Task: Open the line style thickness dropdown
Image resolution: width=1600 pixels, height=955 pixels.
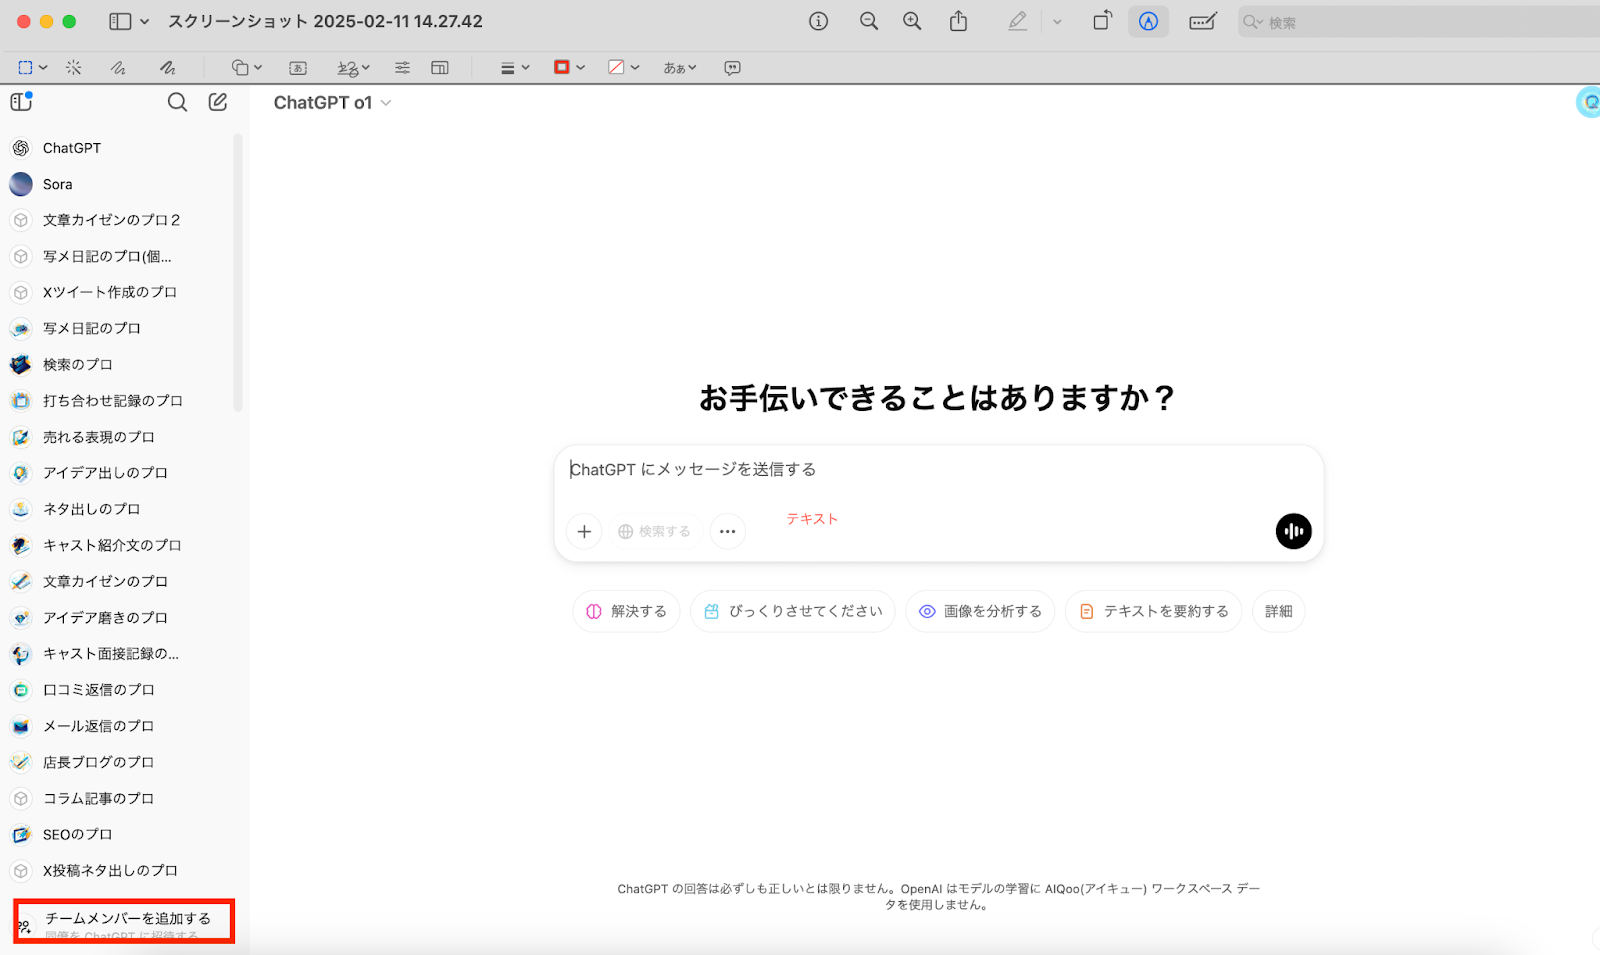Action: tap(515, 68)
